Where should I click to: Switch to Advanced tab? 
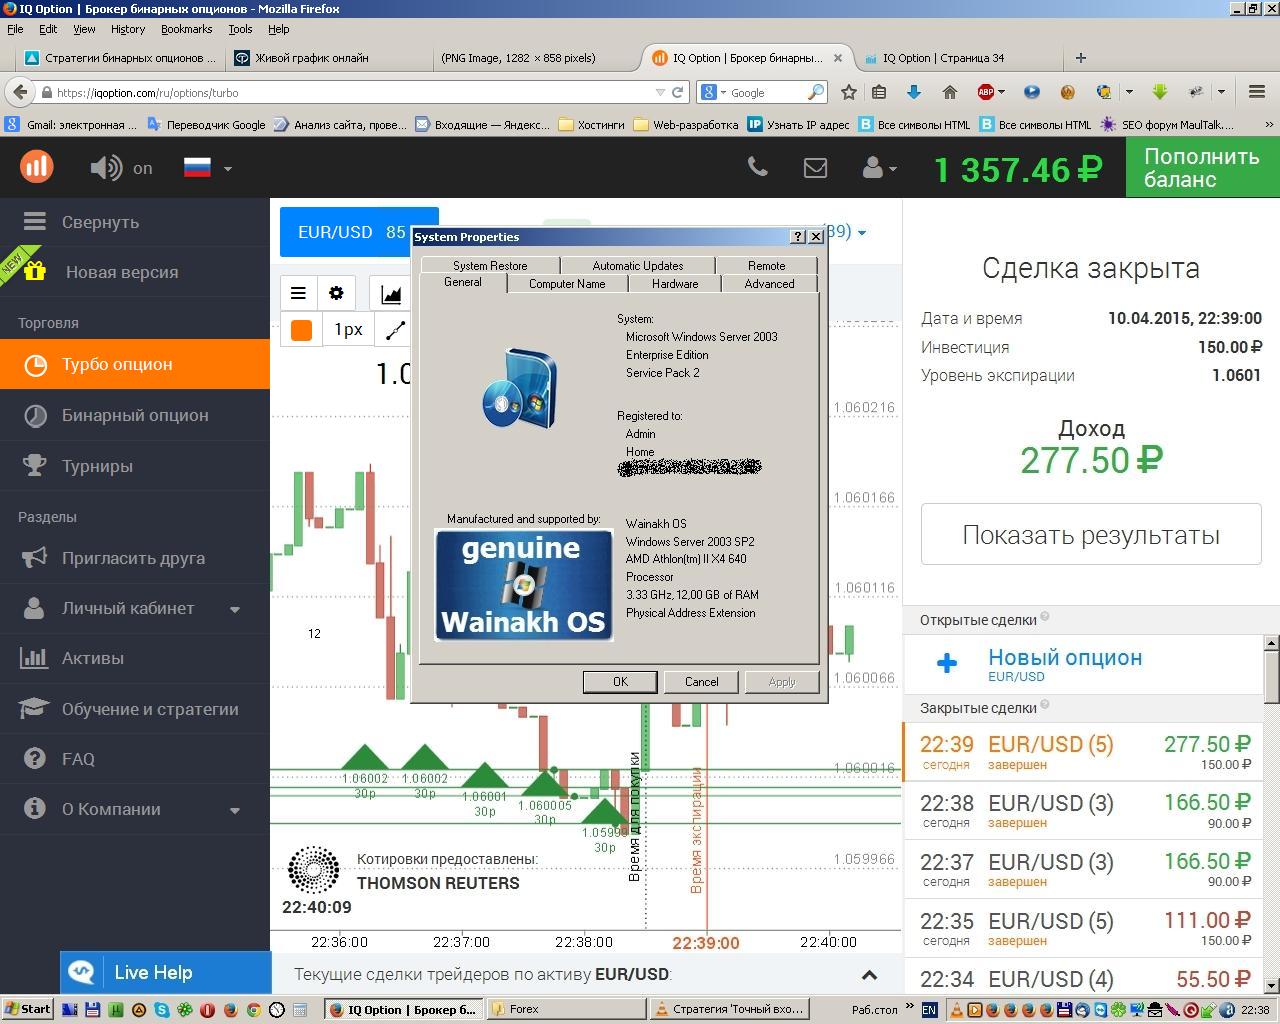pyautogui.click(x=770, y=284)
